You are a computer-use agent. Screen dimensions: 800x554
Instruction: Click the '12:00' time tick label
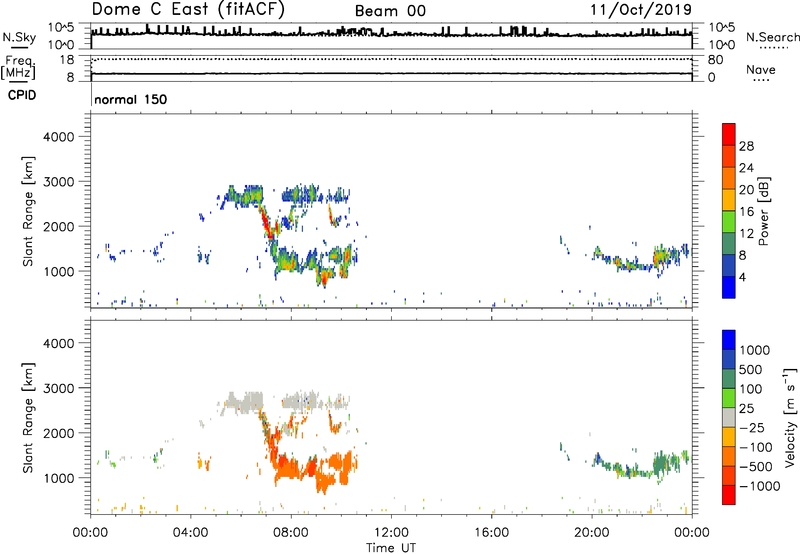pyautogui.click(x=391, y=533)
